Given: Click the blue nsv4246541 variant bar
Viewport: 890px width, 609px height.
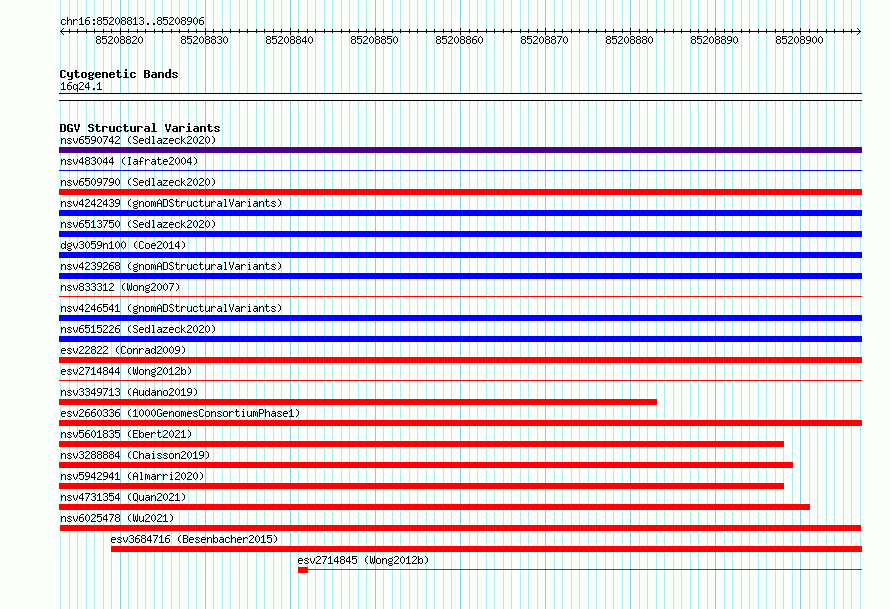Looking at the screenshot, I should click(x=460, y=318).
